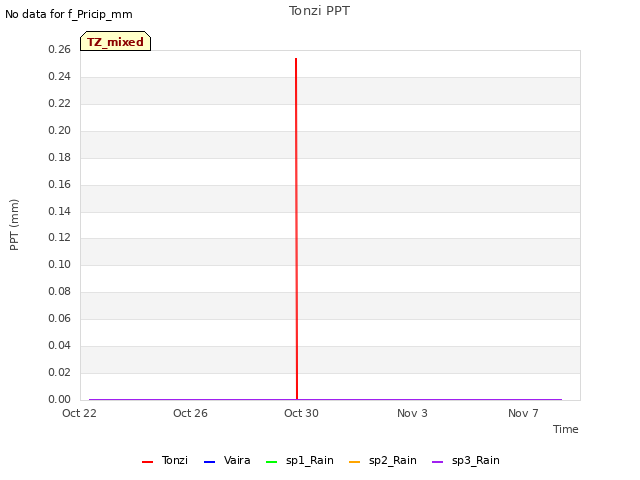Screen dimensions: 640x480
Task: Click the Oct 22 x-axis label
Action: coord(79,413)
